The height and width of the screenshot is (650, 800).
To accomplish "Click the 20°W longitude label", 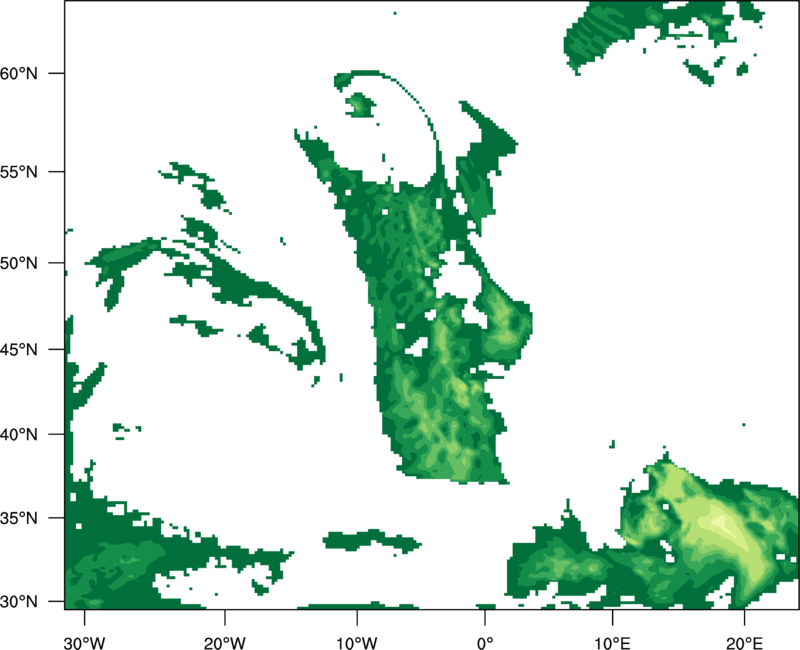I will pyautogui.click(x=225, y=643).
